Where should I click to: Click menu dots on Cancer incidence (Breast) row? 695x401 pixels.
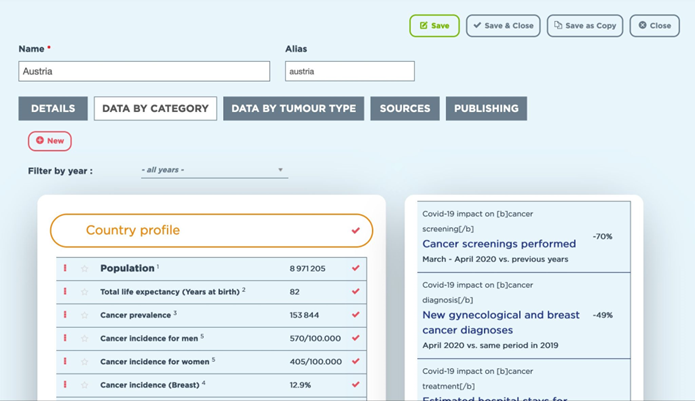pos(65,385)
